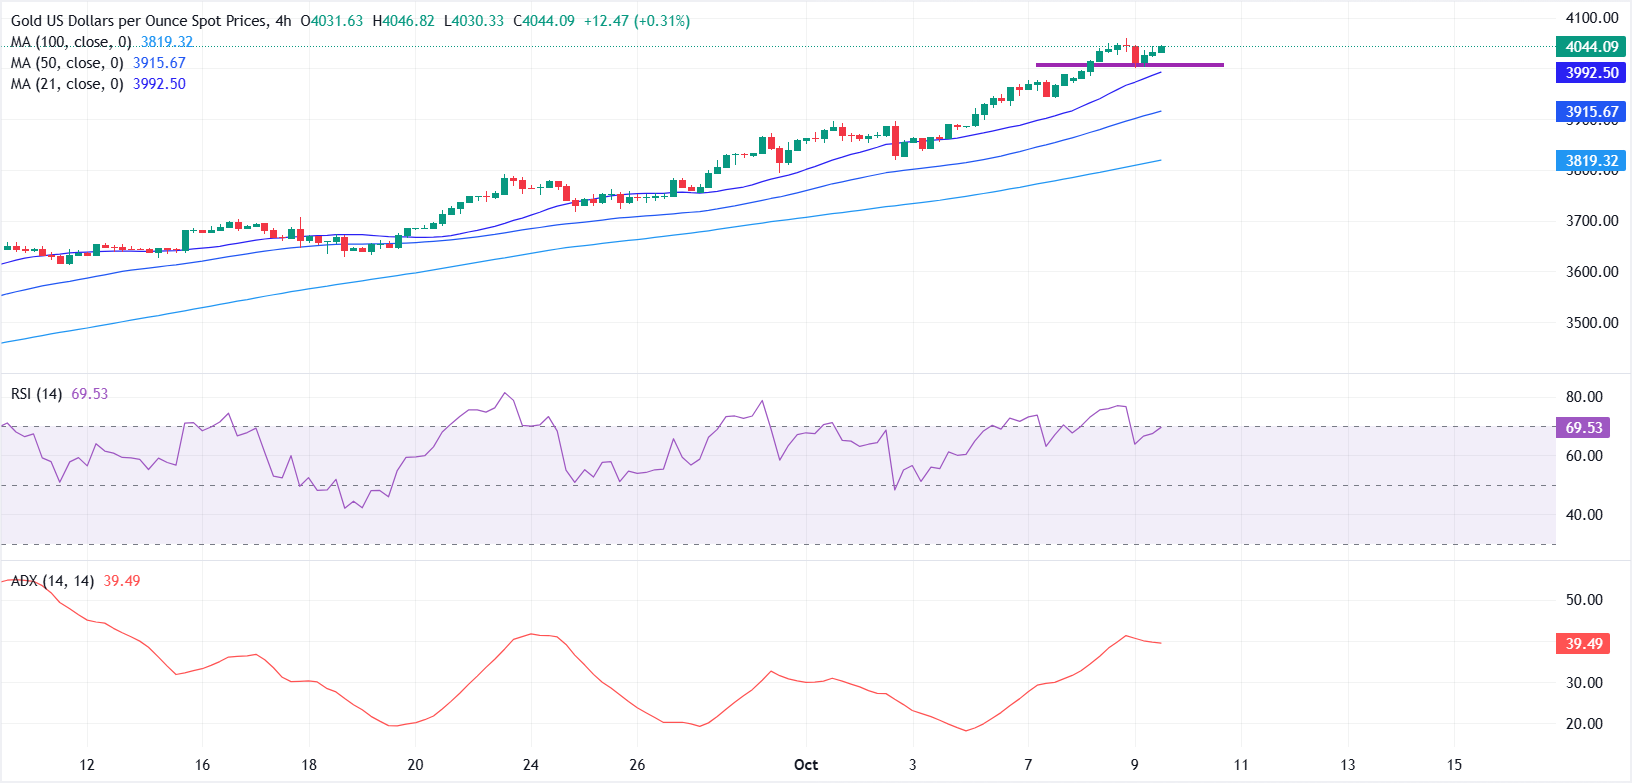Select the 3819.32 light blue price tag
Image resolution: width=1632 pixels, height=783 pixels.
[1591, 161]
